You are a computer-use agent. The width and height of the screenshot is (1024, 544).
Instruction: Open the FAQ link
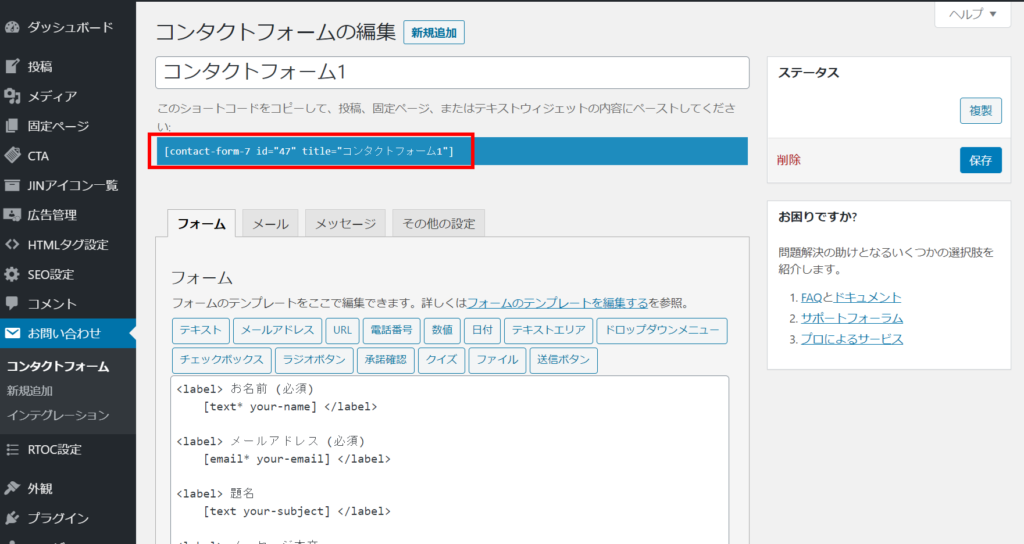(x=811, y=298)
